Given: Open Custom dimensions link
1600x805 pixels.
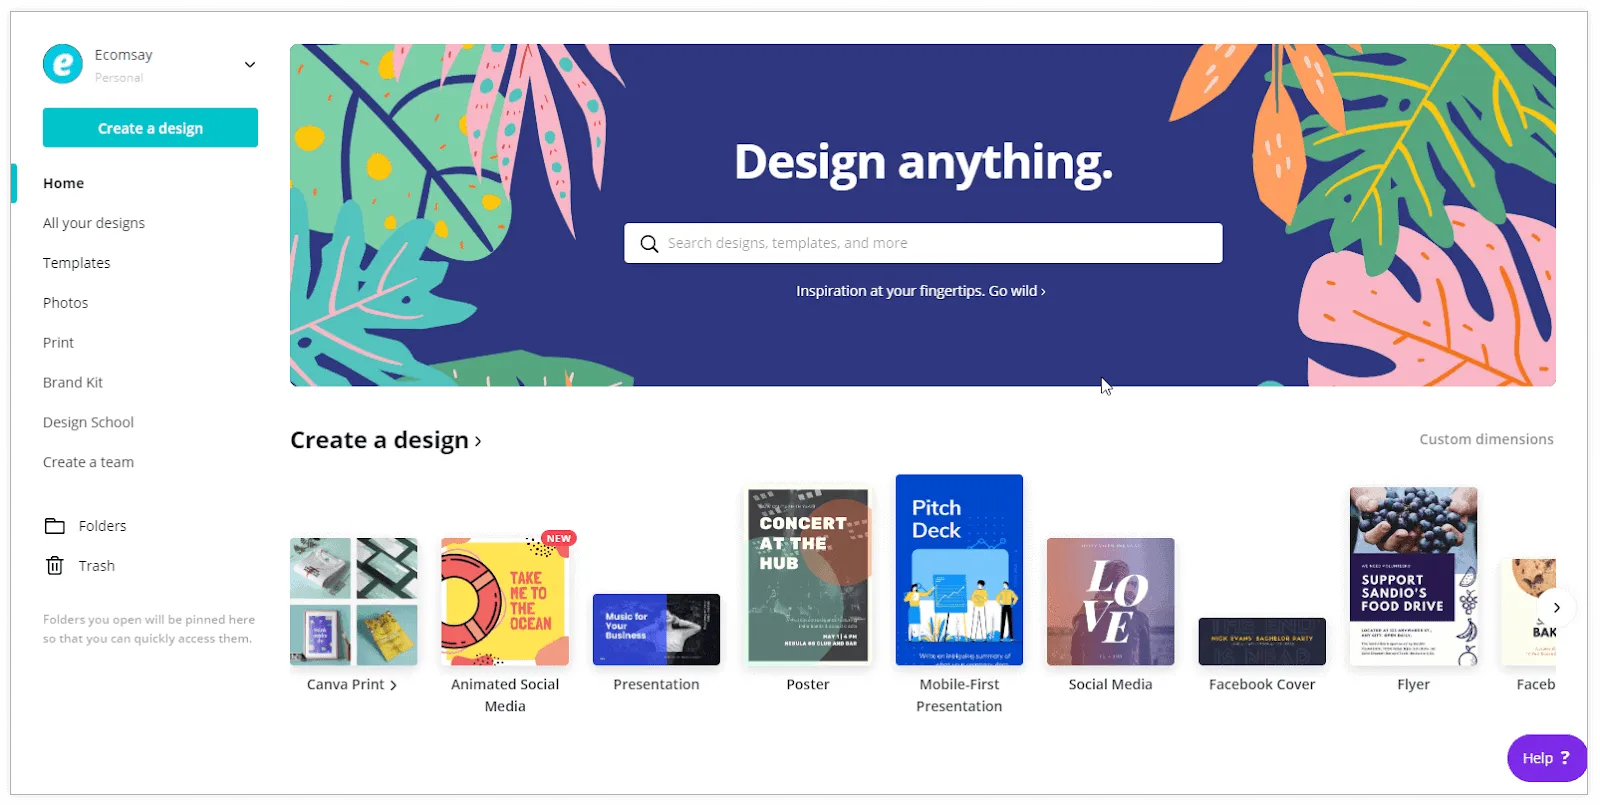Looking at the screenshot, I should 1486,439.
